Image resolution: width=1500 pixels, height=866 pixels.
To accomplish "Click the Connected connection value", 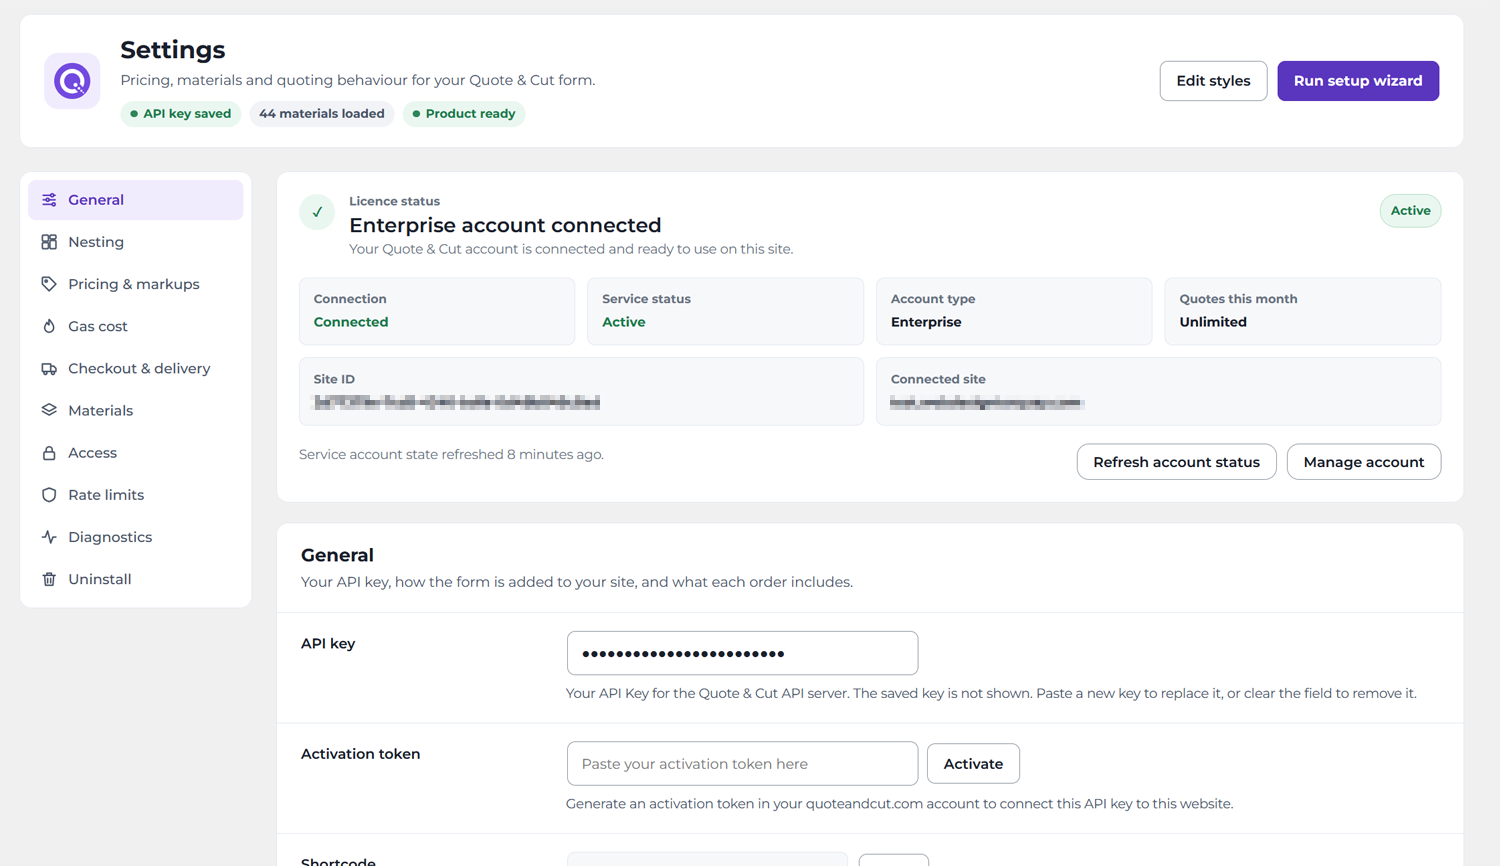I will pos(351,322).
